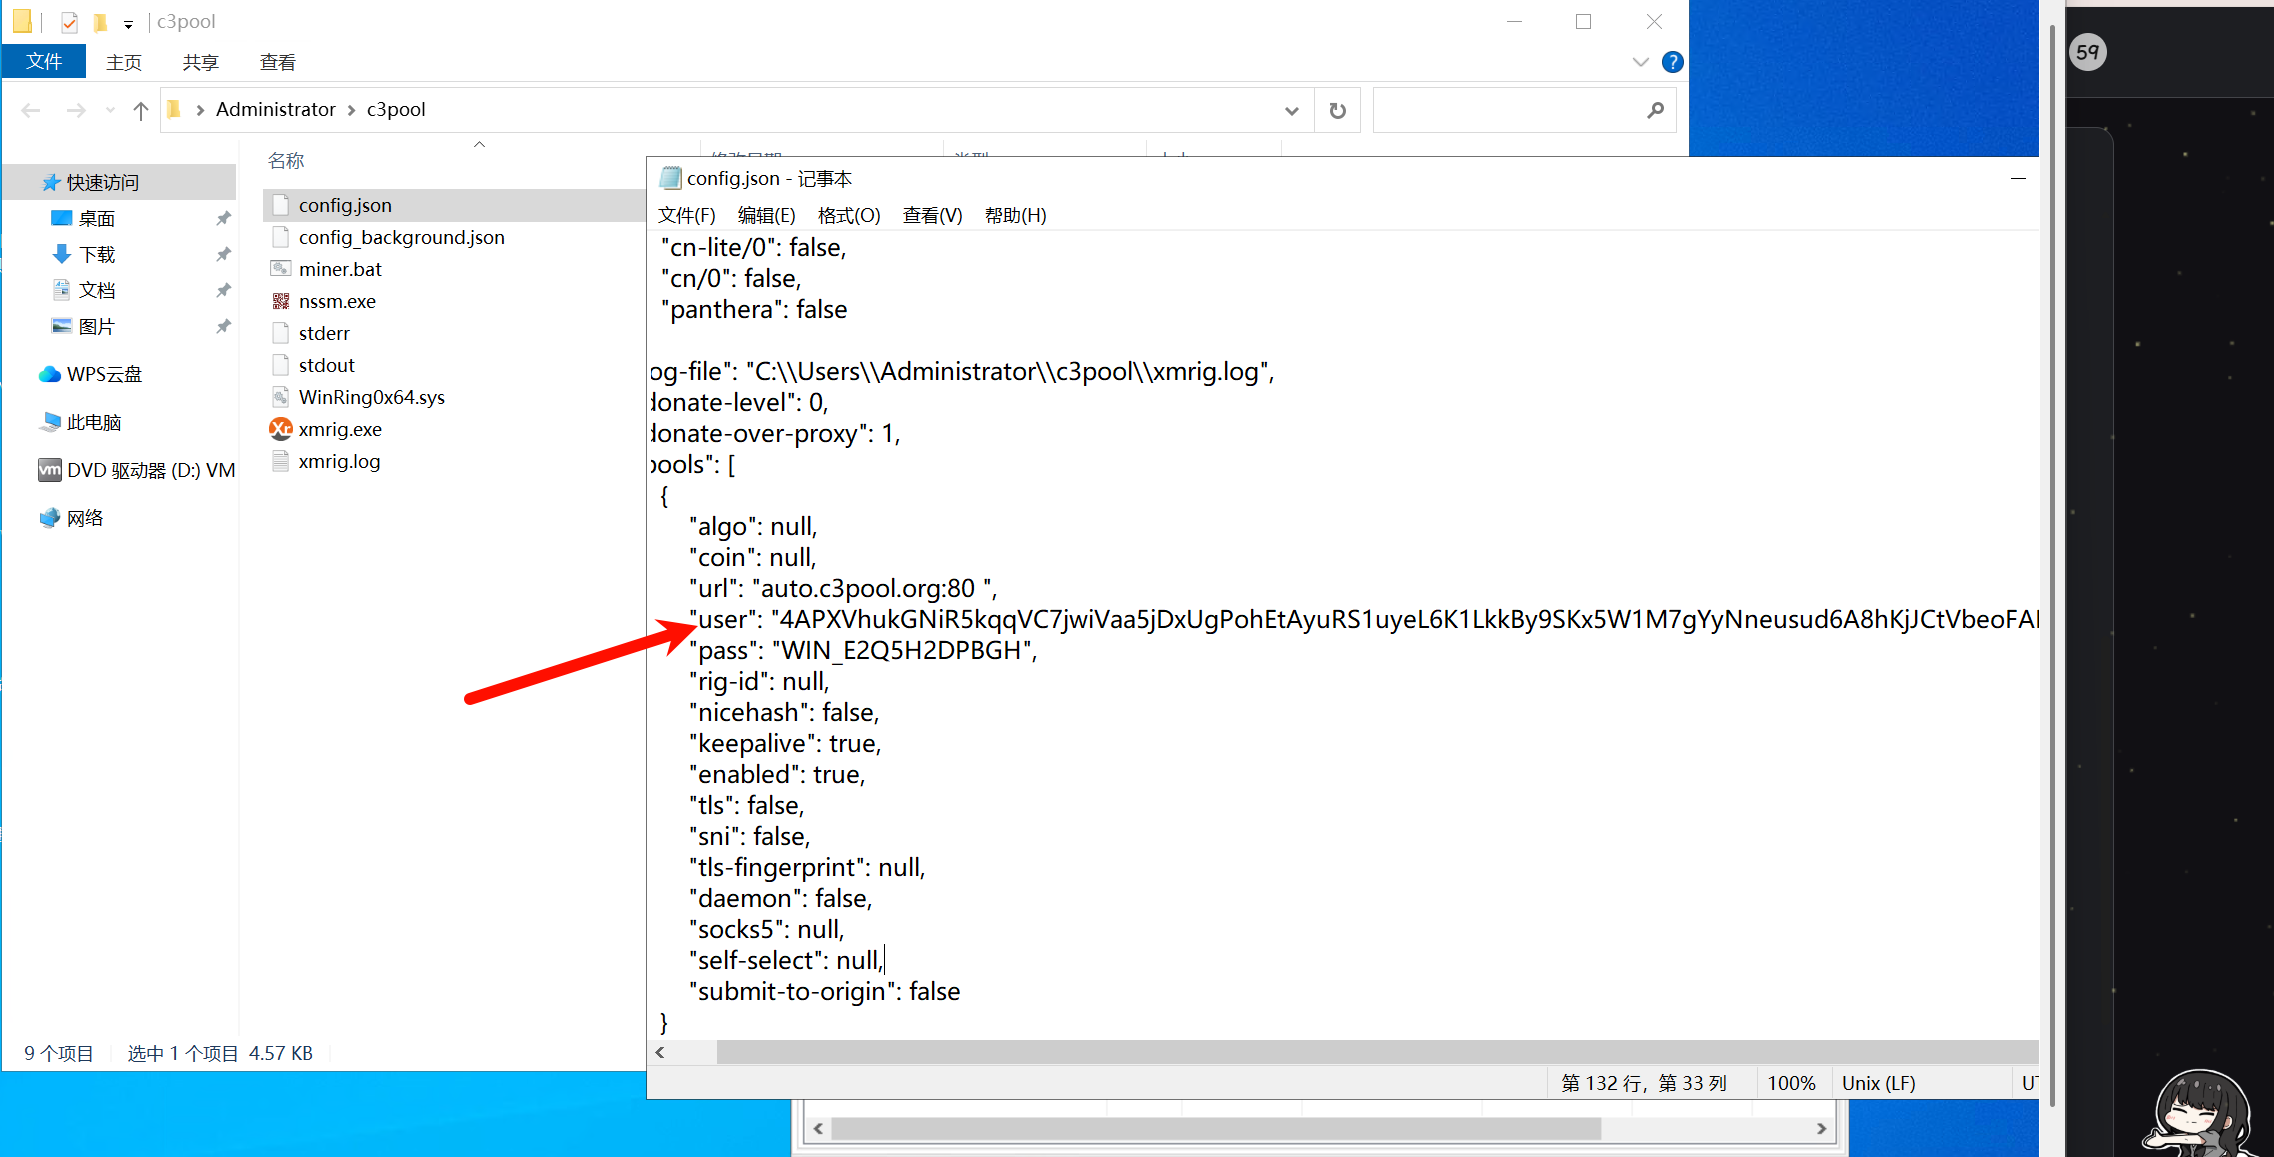Viewport: 2274px width, 1157px height.
Task: Click the search magnifier icon
Action: [1655, 110]
